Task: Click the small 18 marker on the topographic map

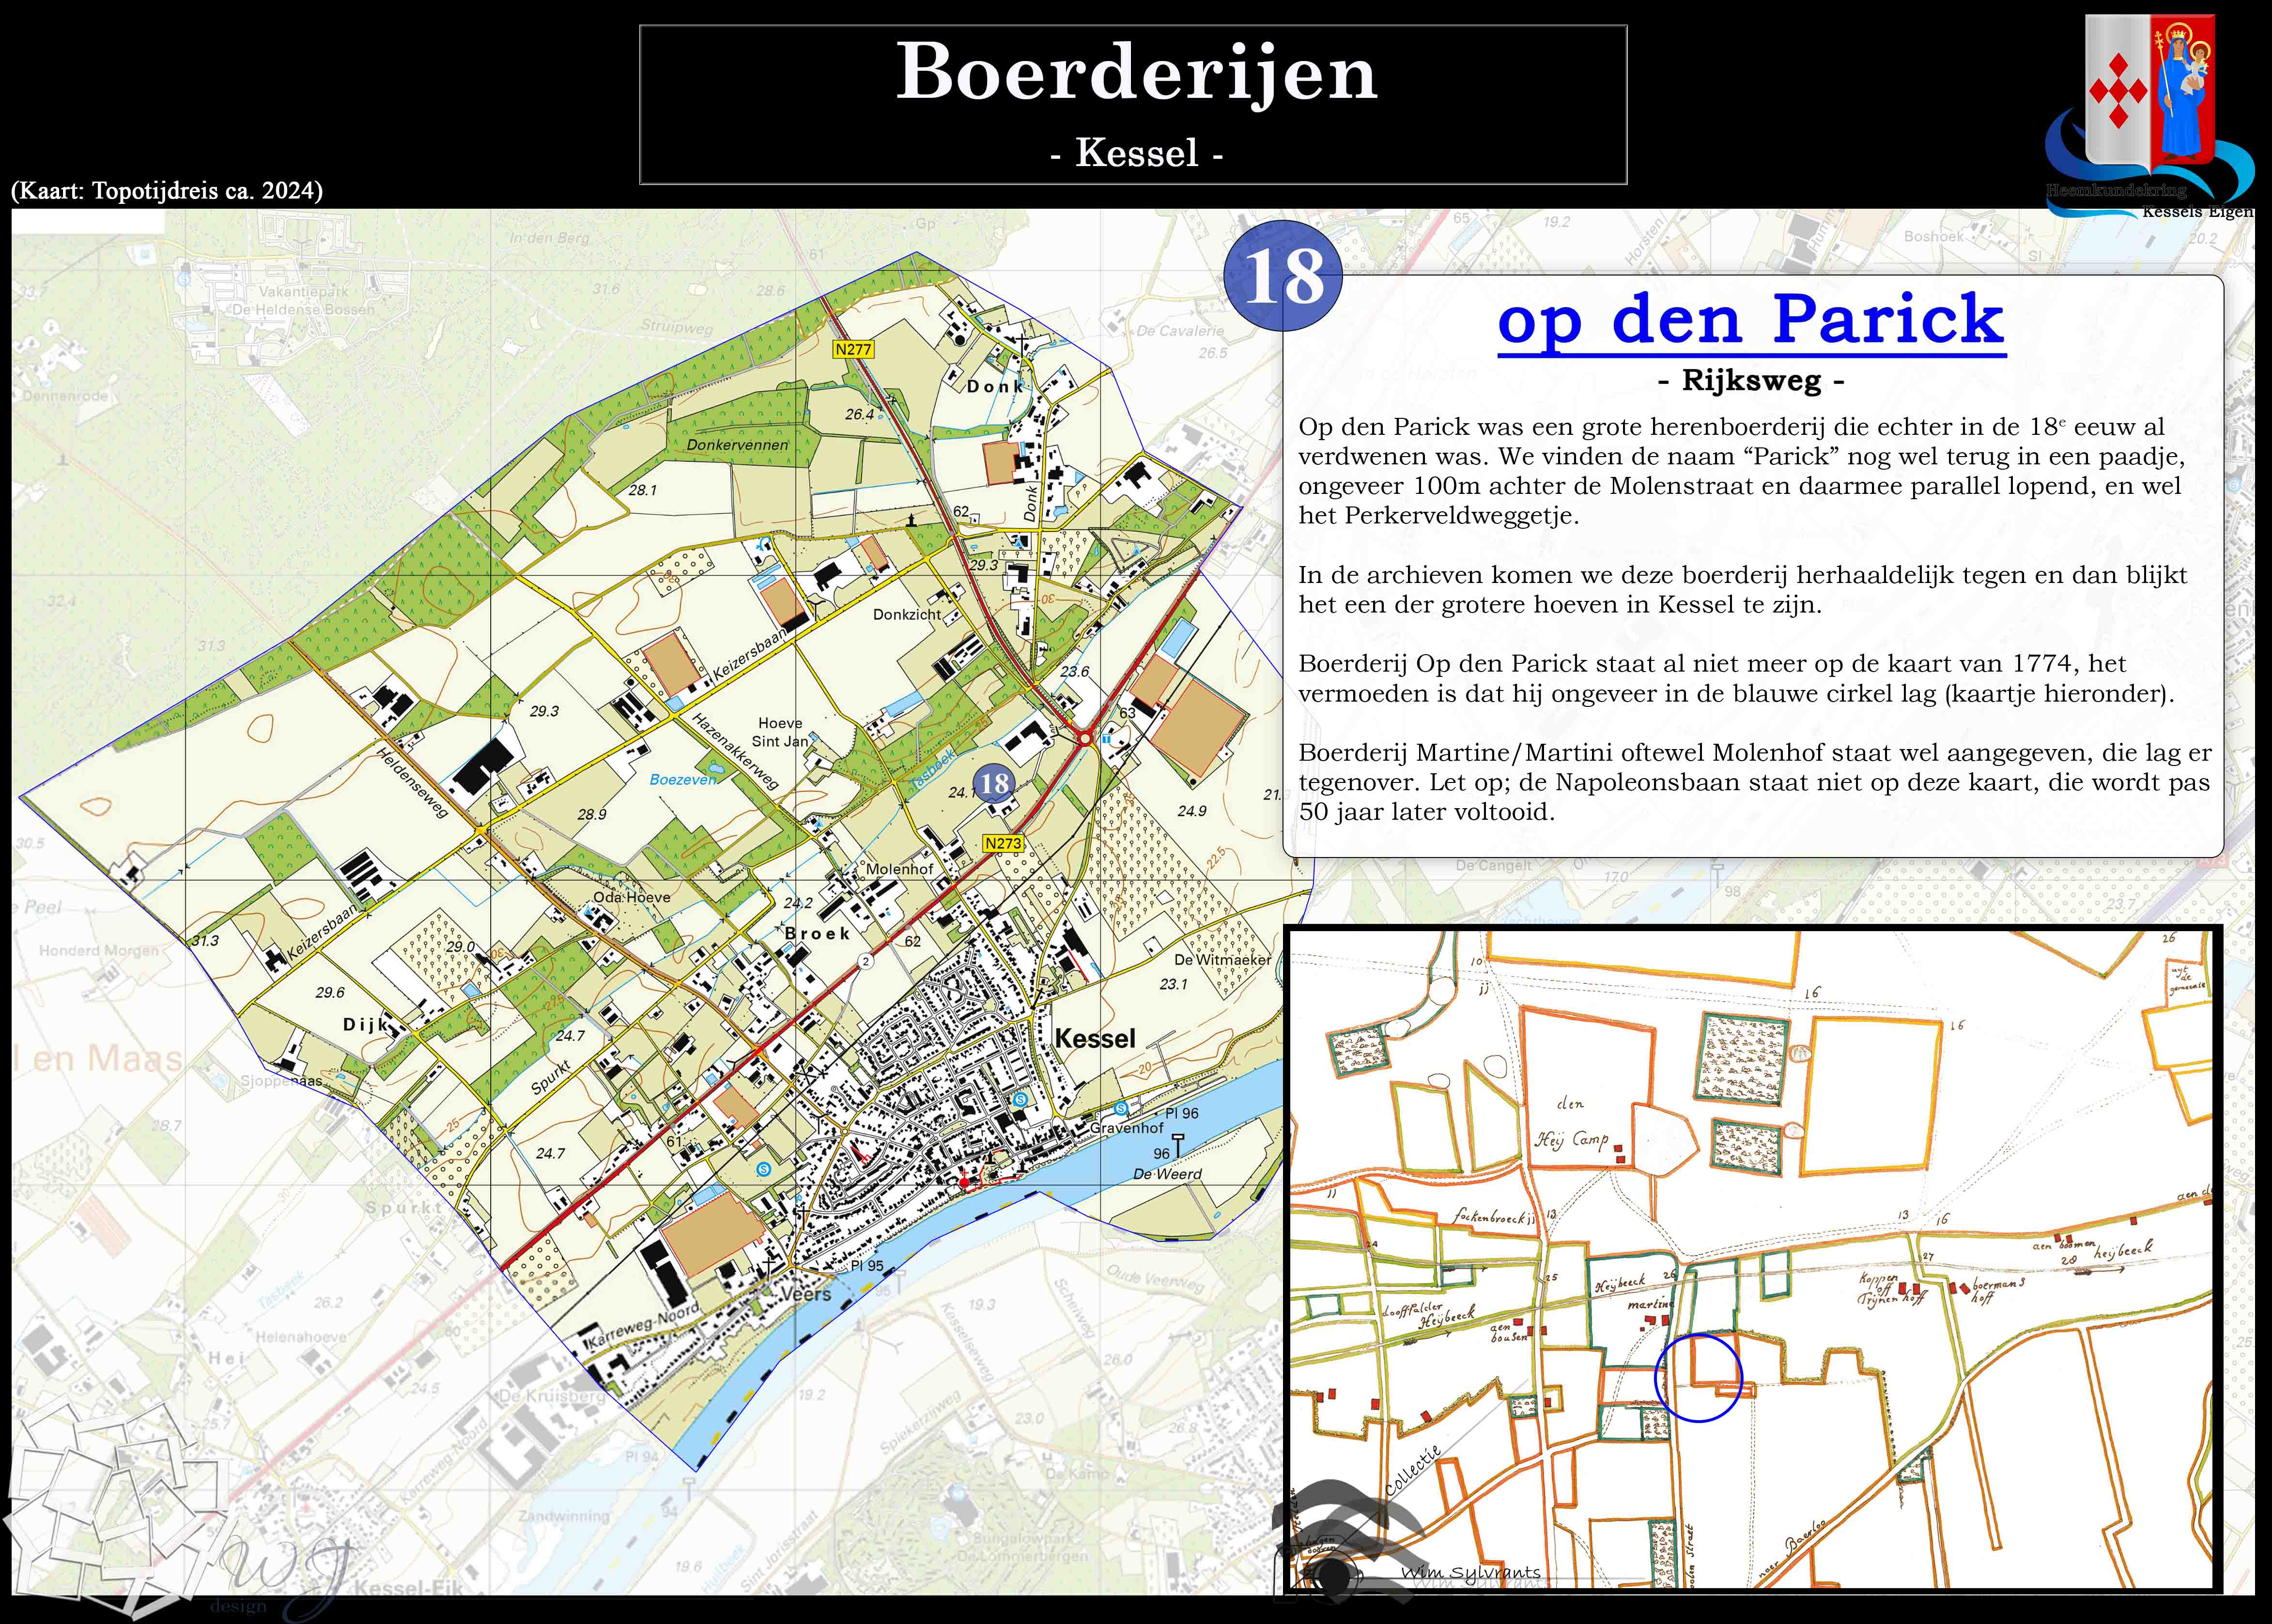Action: [994, 783]
